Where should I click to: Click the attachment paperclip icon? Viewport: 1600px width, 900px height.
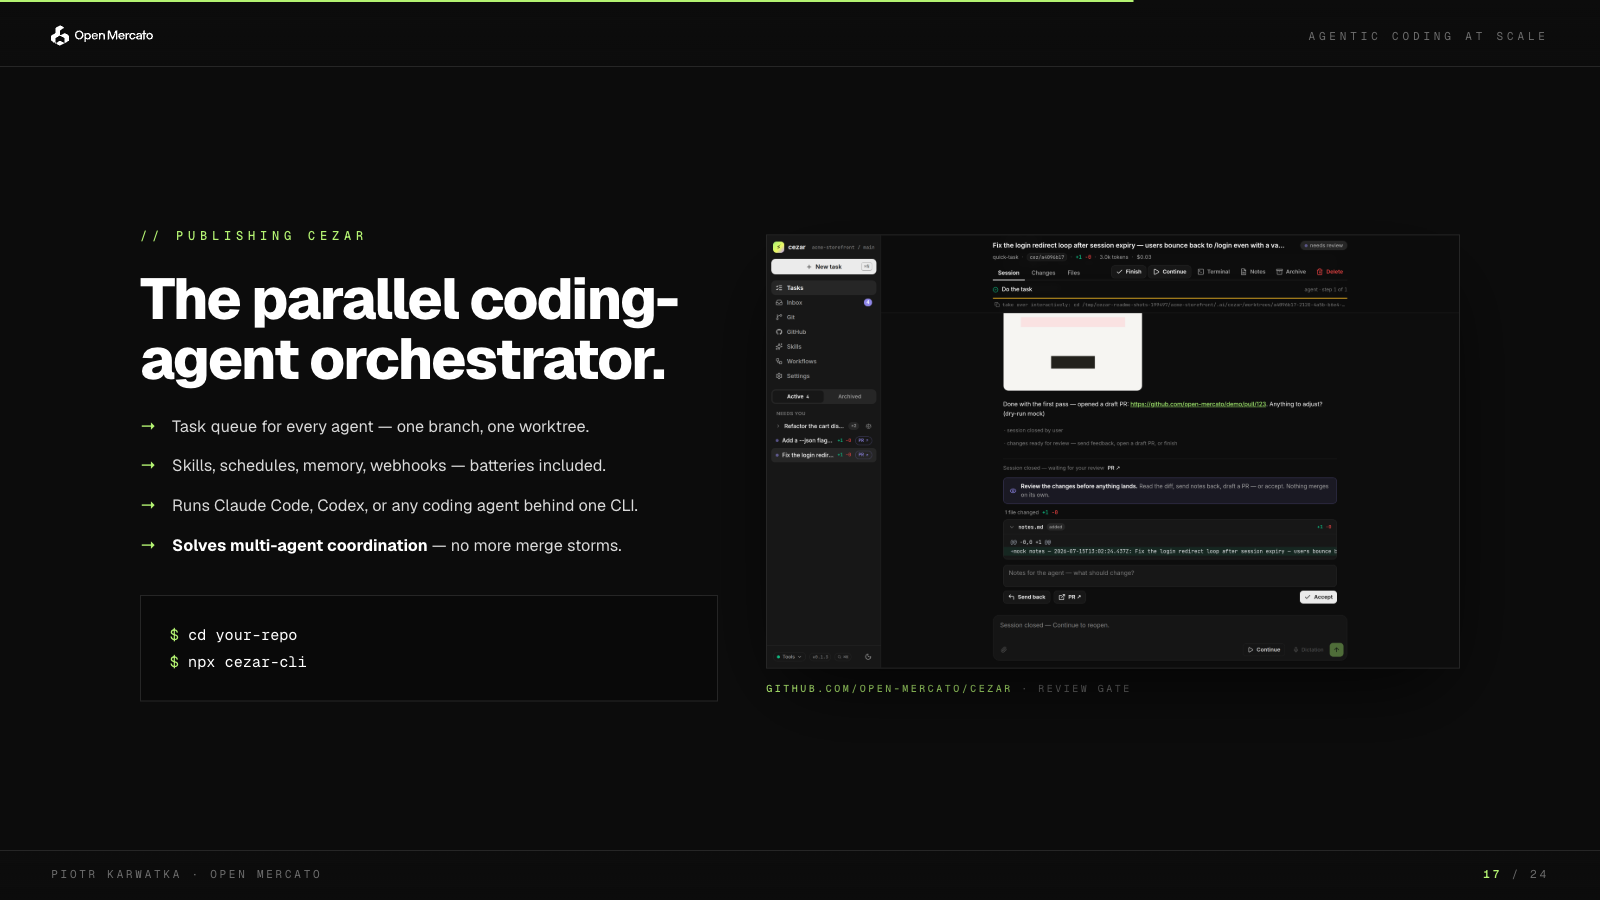pos(1004,650)
